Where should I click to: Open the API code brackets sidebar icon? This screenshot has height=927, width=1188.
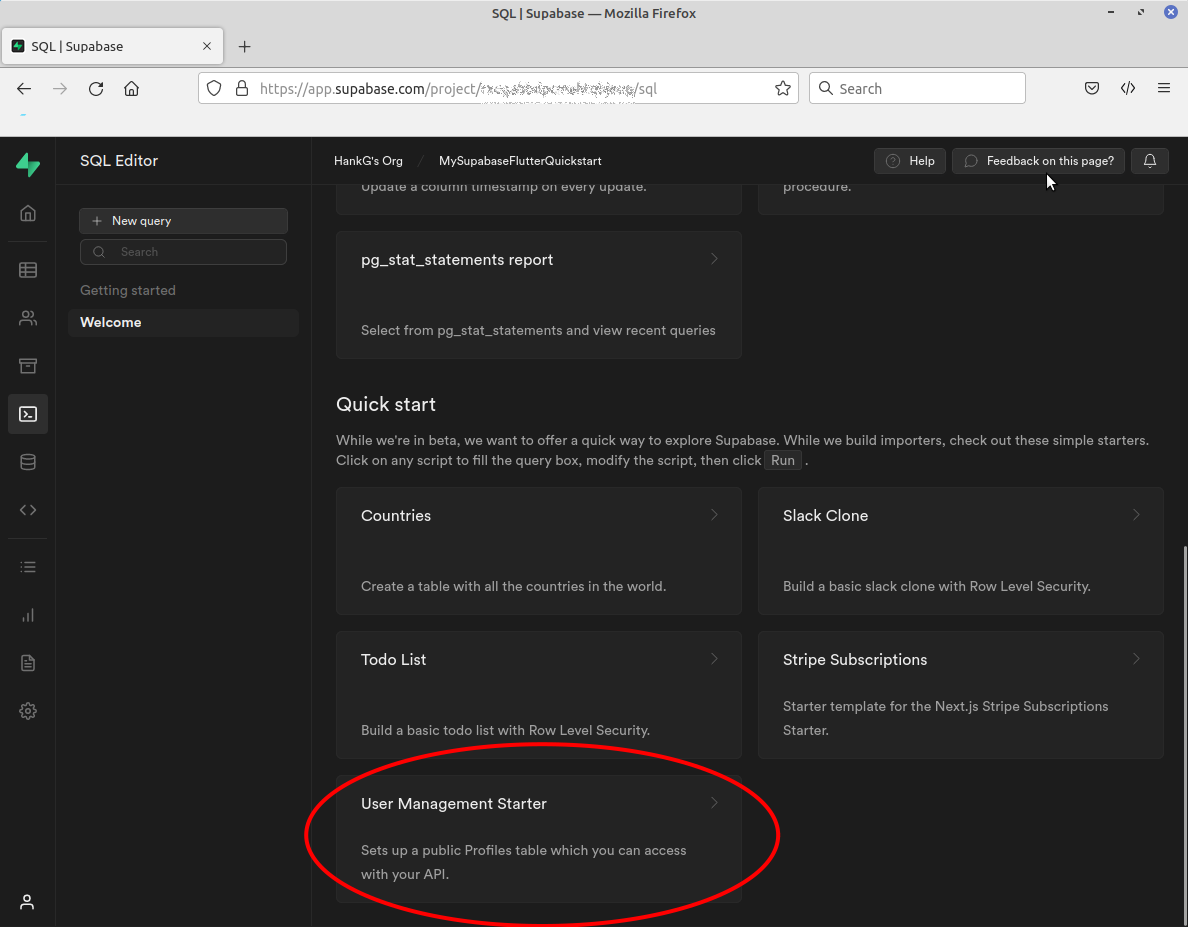click(x=28, y=510)
